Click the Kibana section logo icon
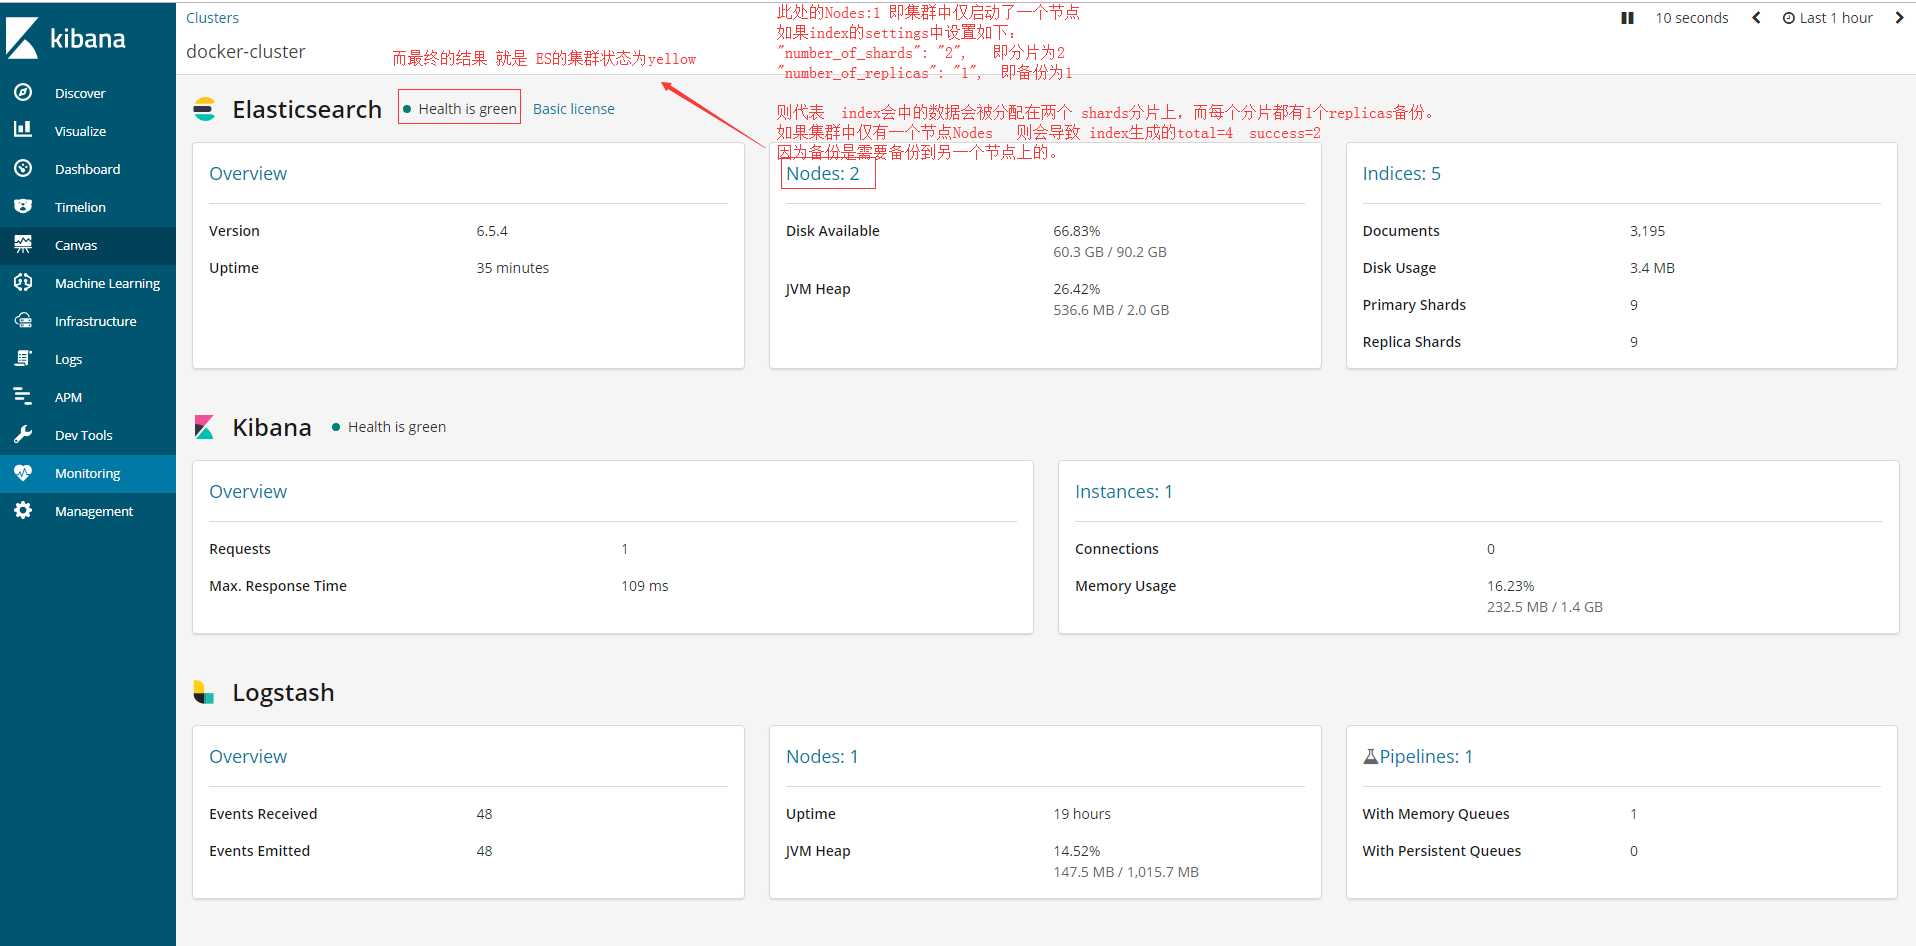Screen dimensions: 1916x946 point(204,427)
